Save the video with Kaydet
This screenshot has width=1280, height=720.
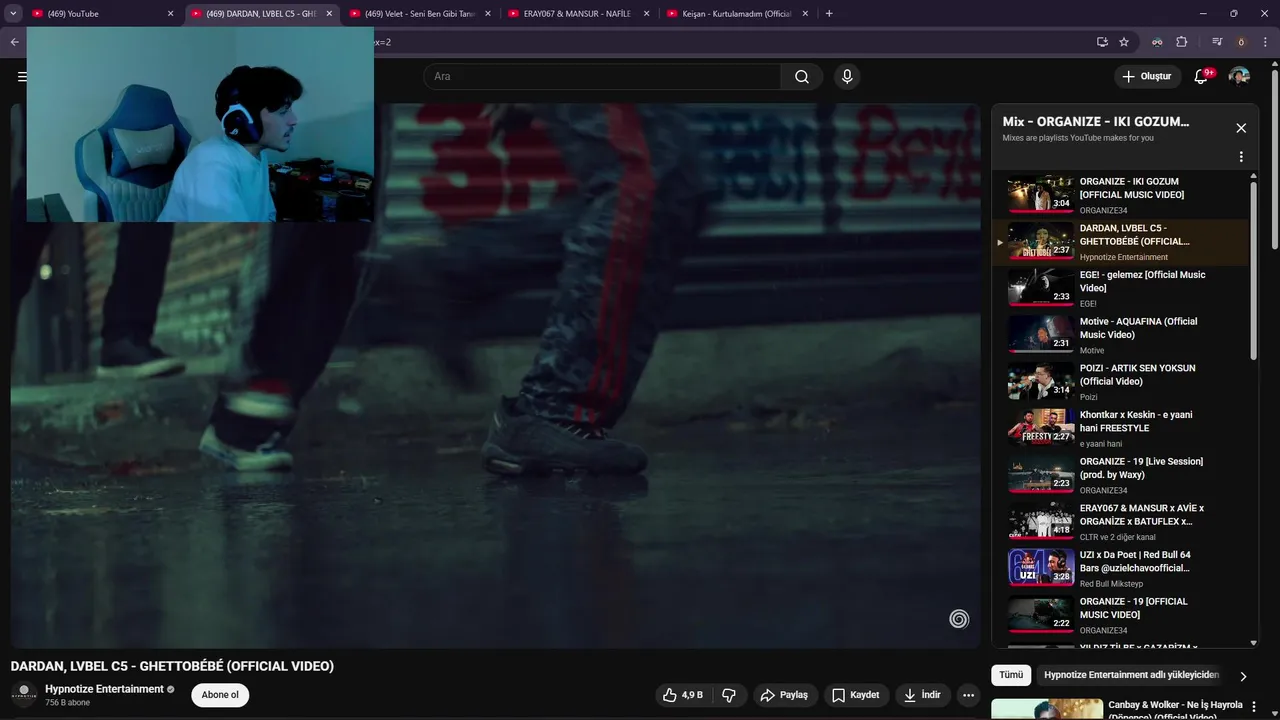coord(856,695)
